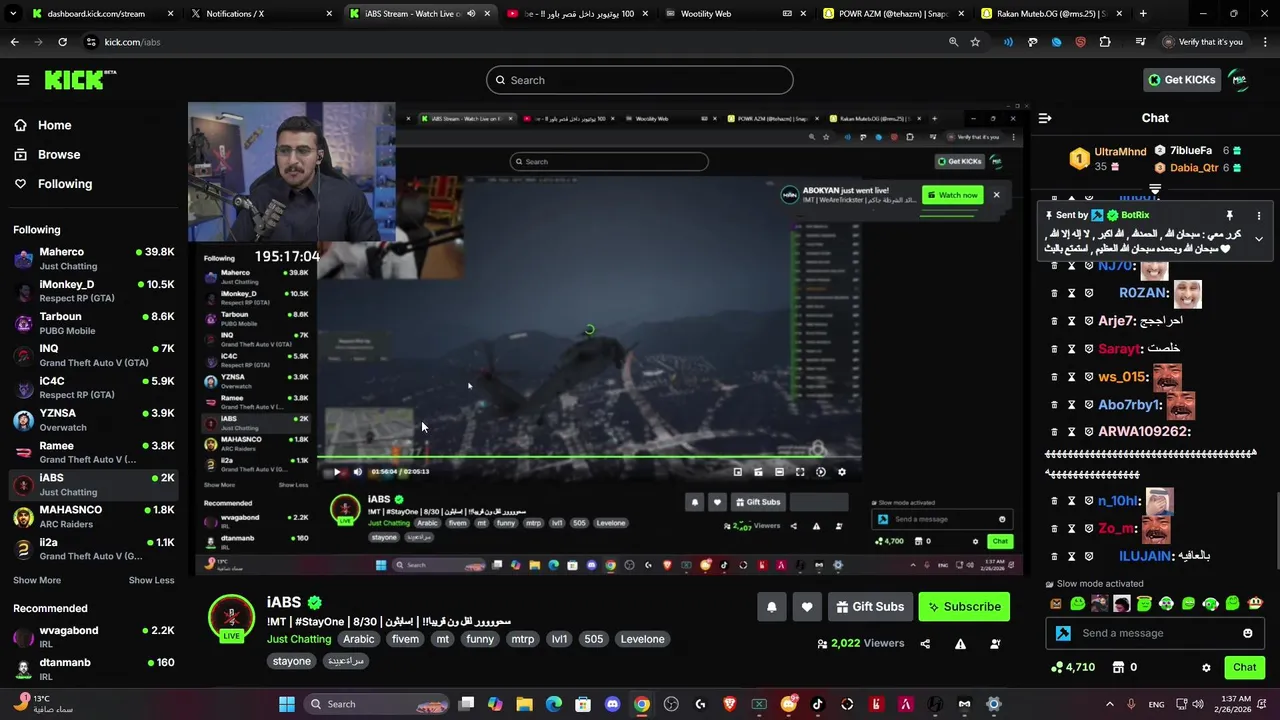Ban user ws_015 with shield icon

pos(1089,377)
